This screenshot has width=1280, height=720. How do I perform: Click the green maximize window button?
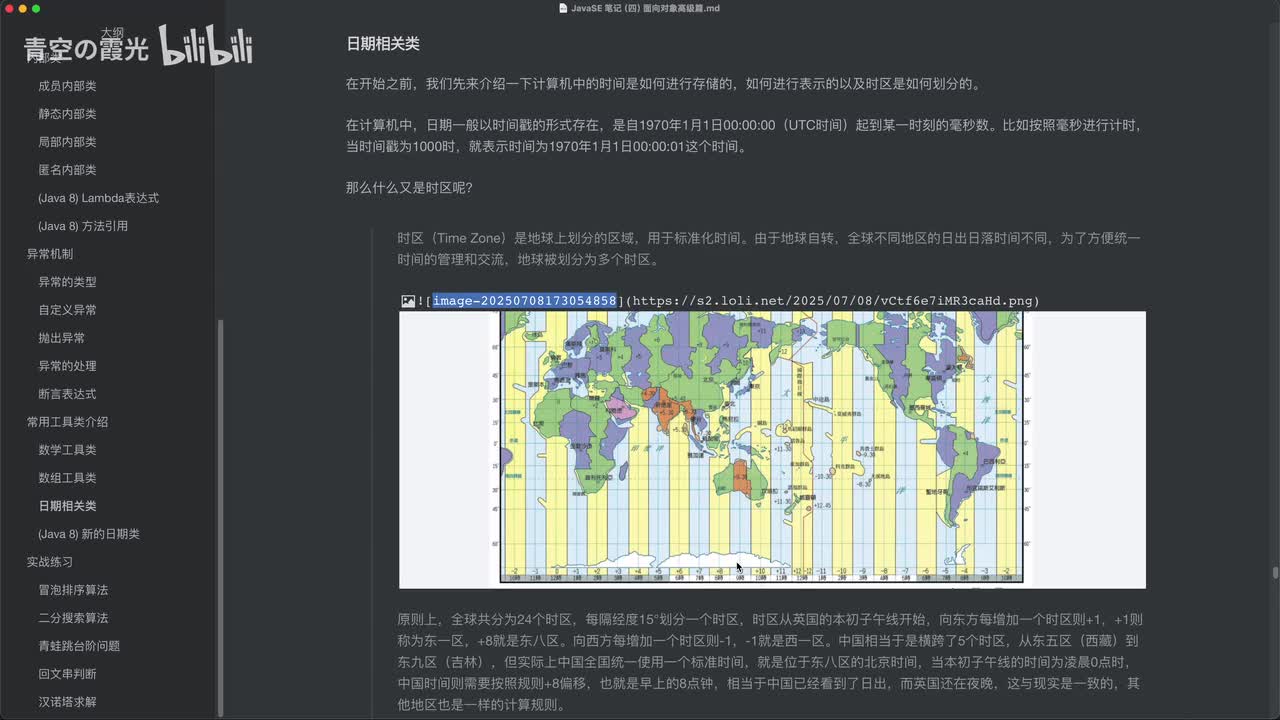pyautogui.click(x=36, y=8)
